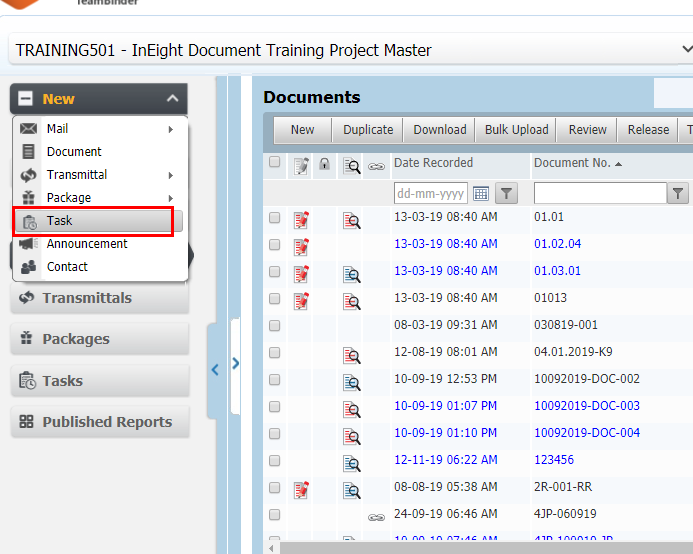
Task: Click the Date Recorded filter funnel icon
Action: pyautogui.click(x=506, y=193)
